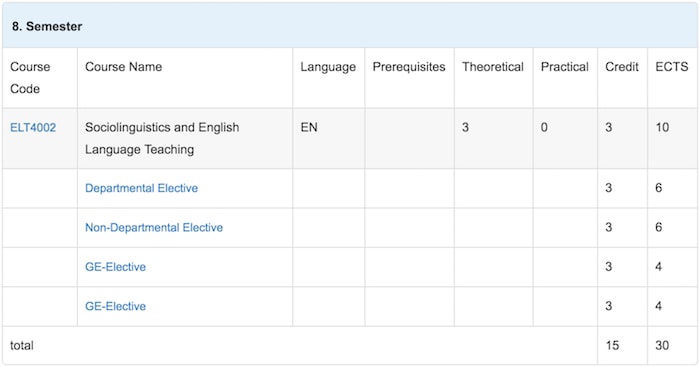Open the ELT4002 course code link
The width and height of the screenshot is (700, 367).
click(x=33, y=128)
